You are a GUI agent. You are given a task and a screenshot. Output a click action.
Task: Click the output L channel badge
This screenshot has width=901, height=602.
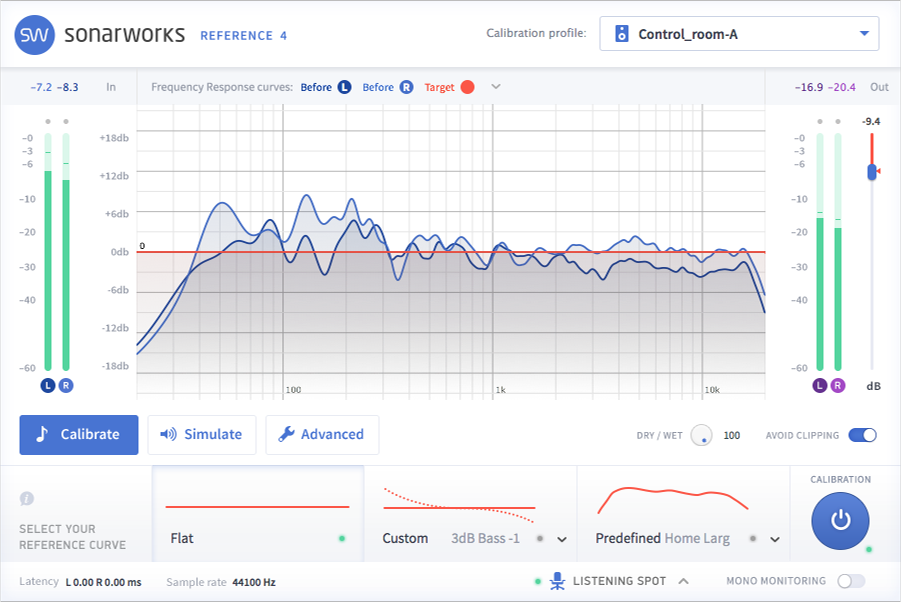(820, 385)
